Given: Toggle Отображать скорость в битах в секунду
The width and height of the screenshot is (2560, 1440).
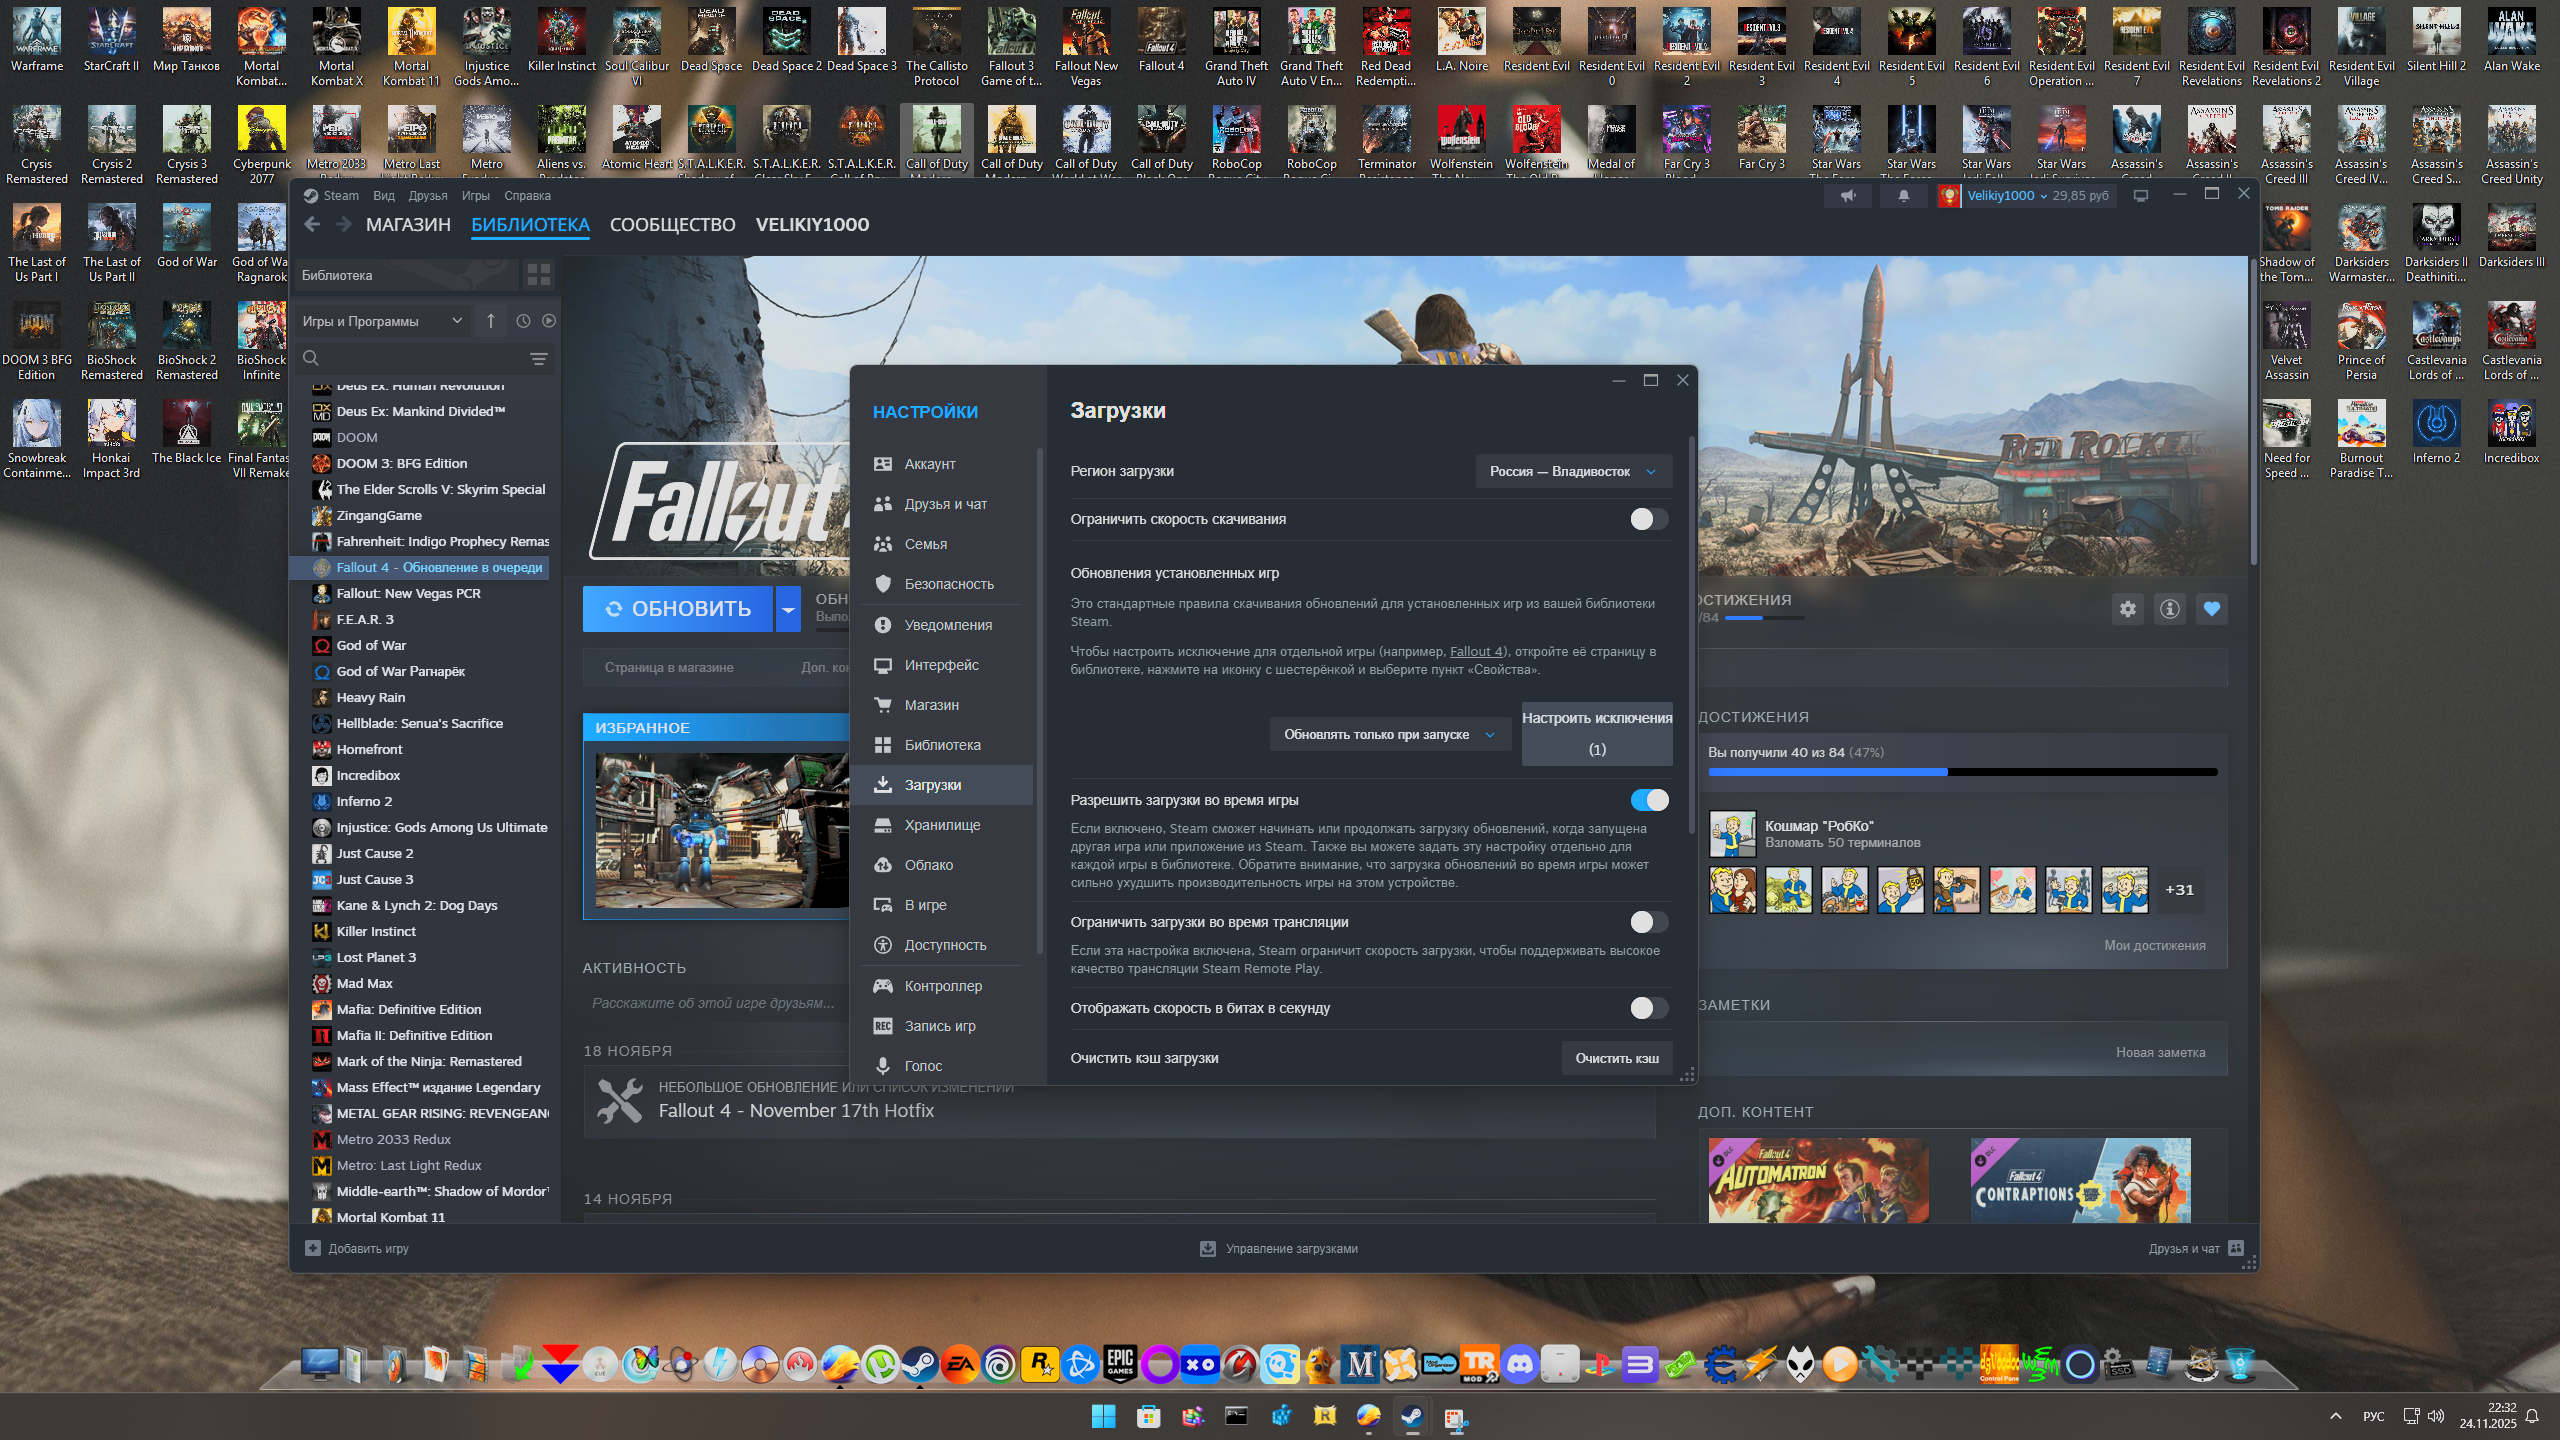Looking at the screenshot, I should [1648, 1008].
